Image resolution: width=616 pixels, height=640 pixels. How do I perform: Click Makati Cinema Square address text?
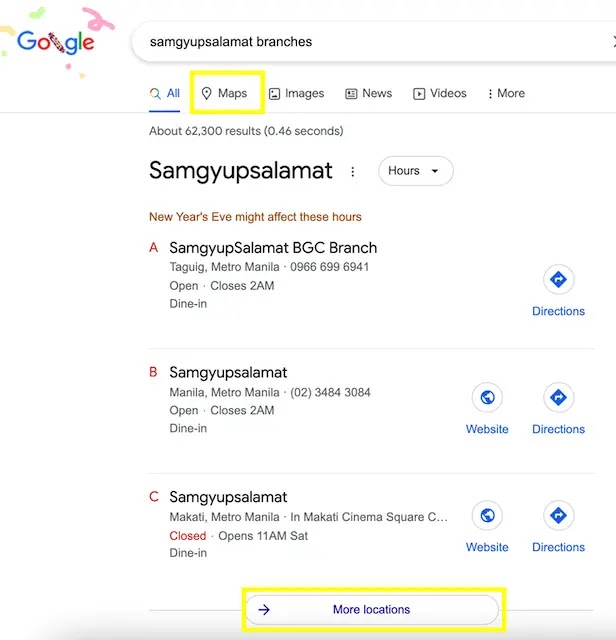coord(369,517)
